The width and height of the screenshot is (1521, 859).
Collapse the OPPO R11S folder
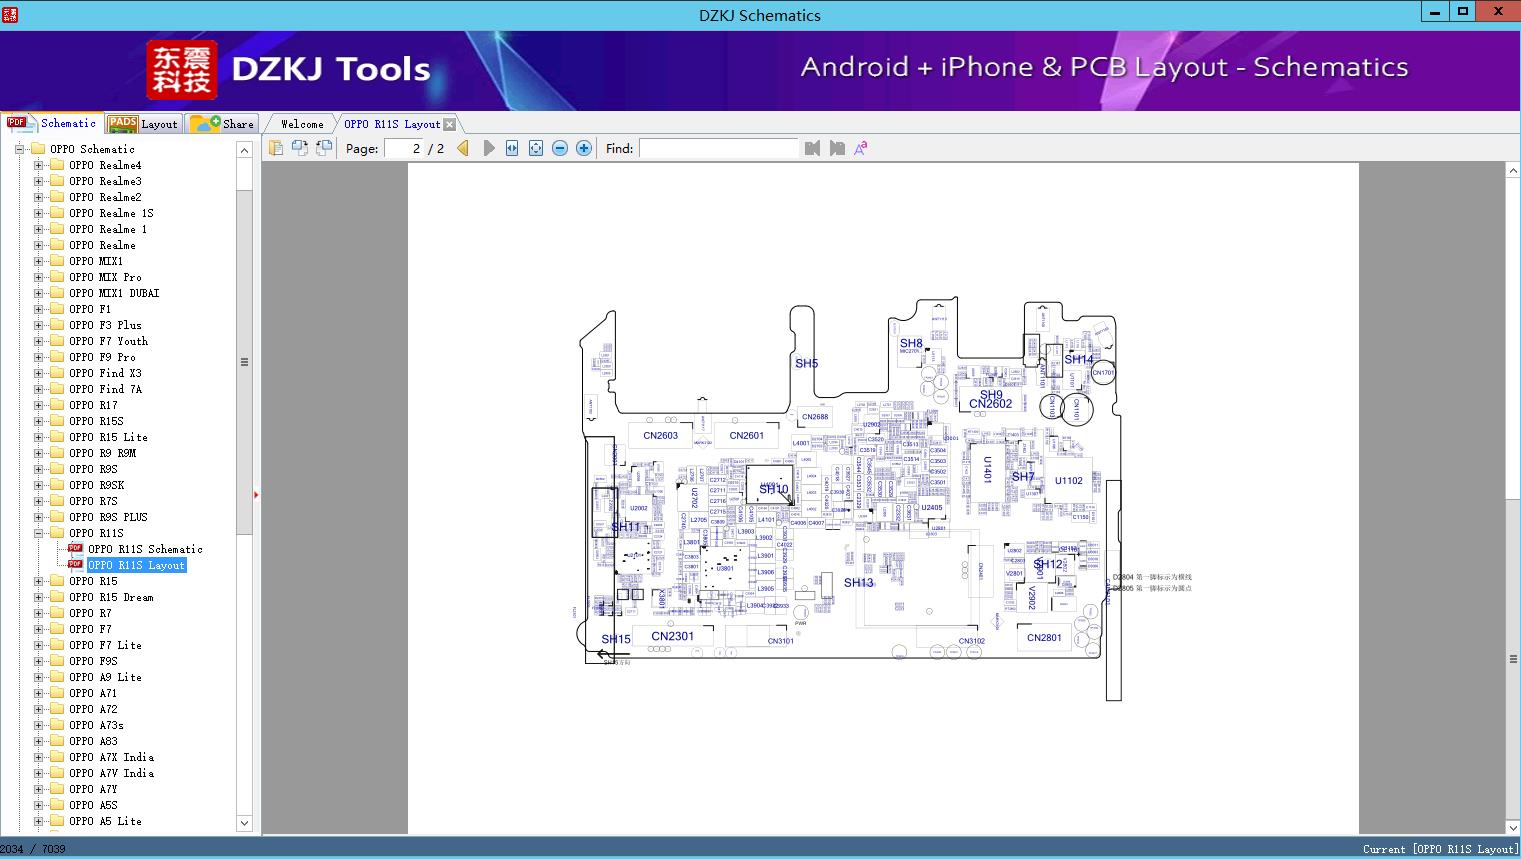click(39, 533)
